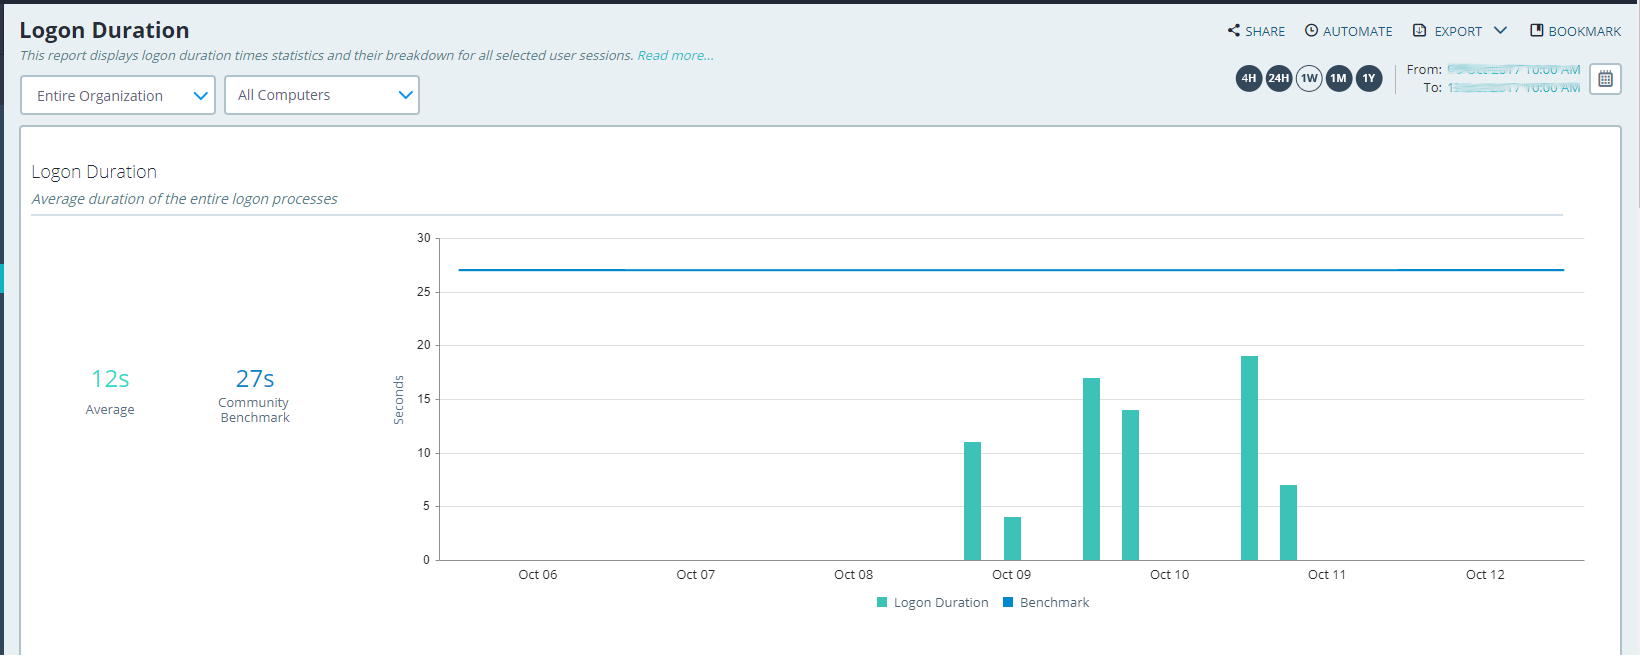Expand the Export options chevron
The width and height of the screenshot is (1640, 656).
tap(1500, 30)
